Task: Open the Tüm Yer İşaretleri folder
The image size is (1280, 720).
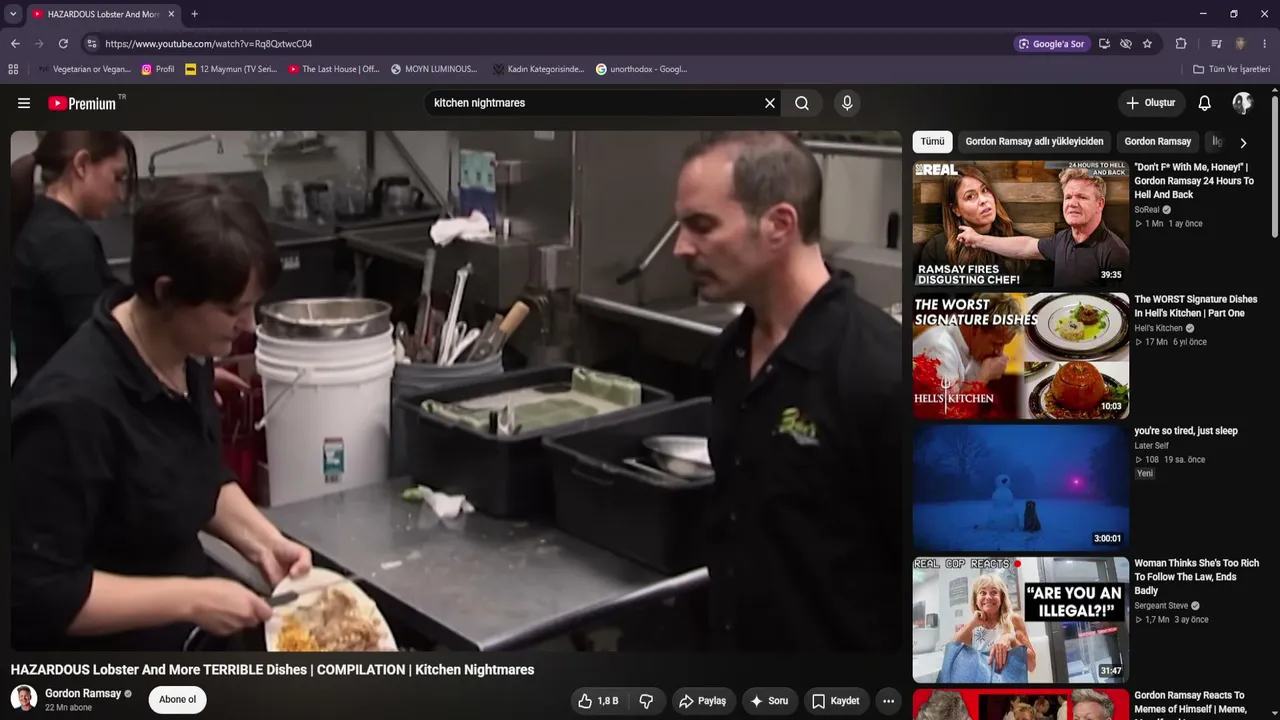Action: [1232, 69]
